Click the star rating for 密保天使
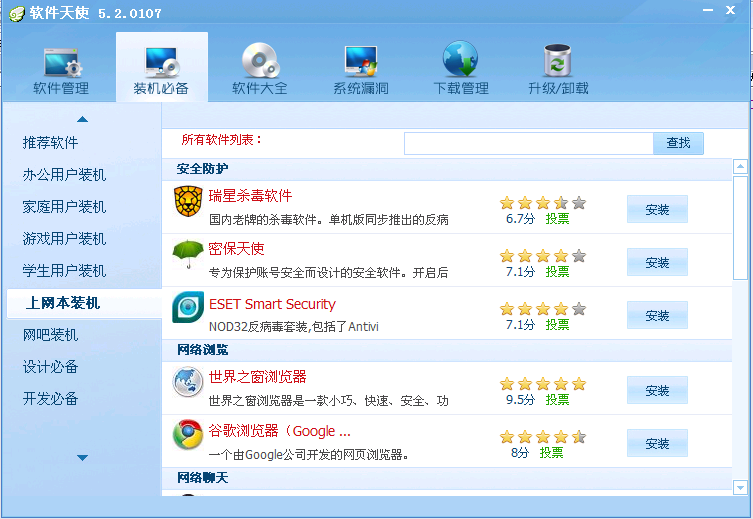The width and height of the screenshot is (753, 519). click(543, 255)
